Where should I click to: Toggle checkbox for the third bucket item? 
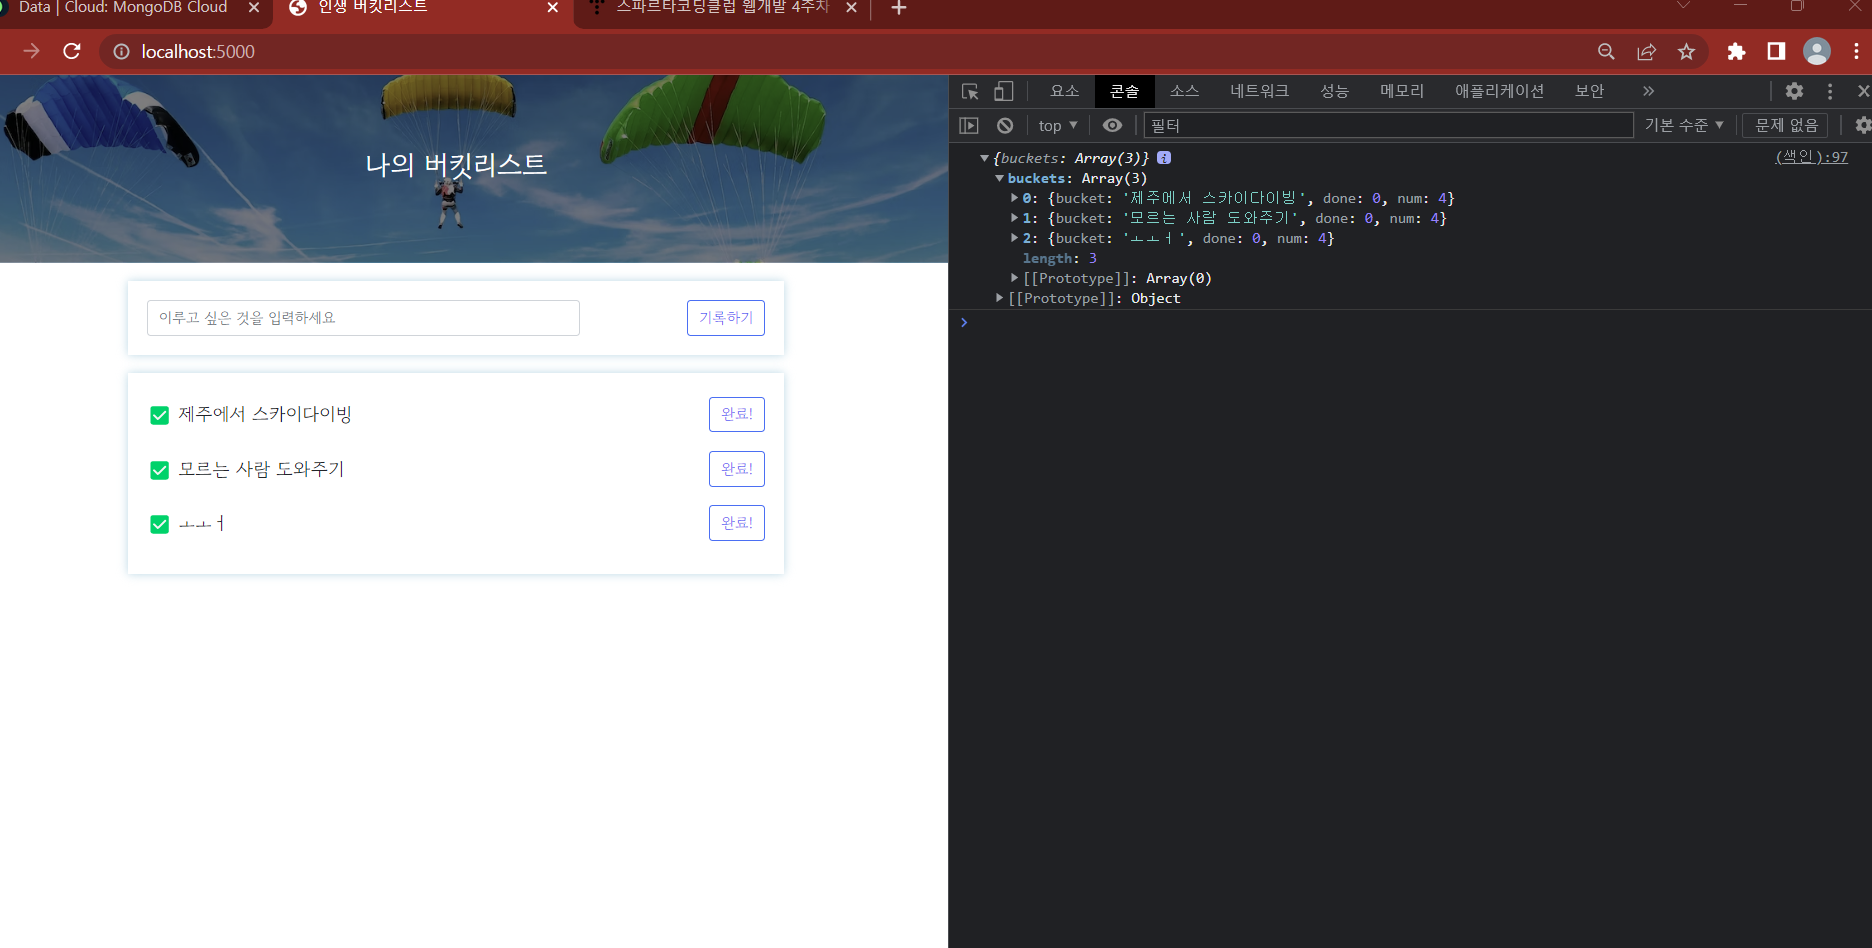point(159,524)
